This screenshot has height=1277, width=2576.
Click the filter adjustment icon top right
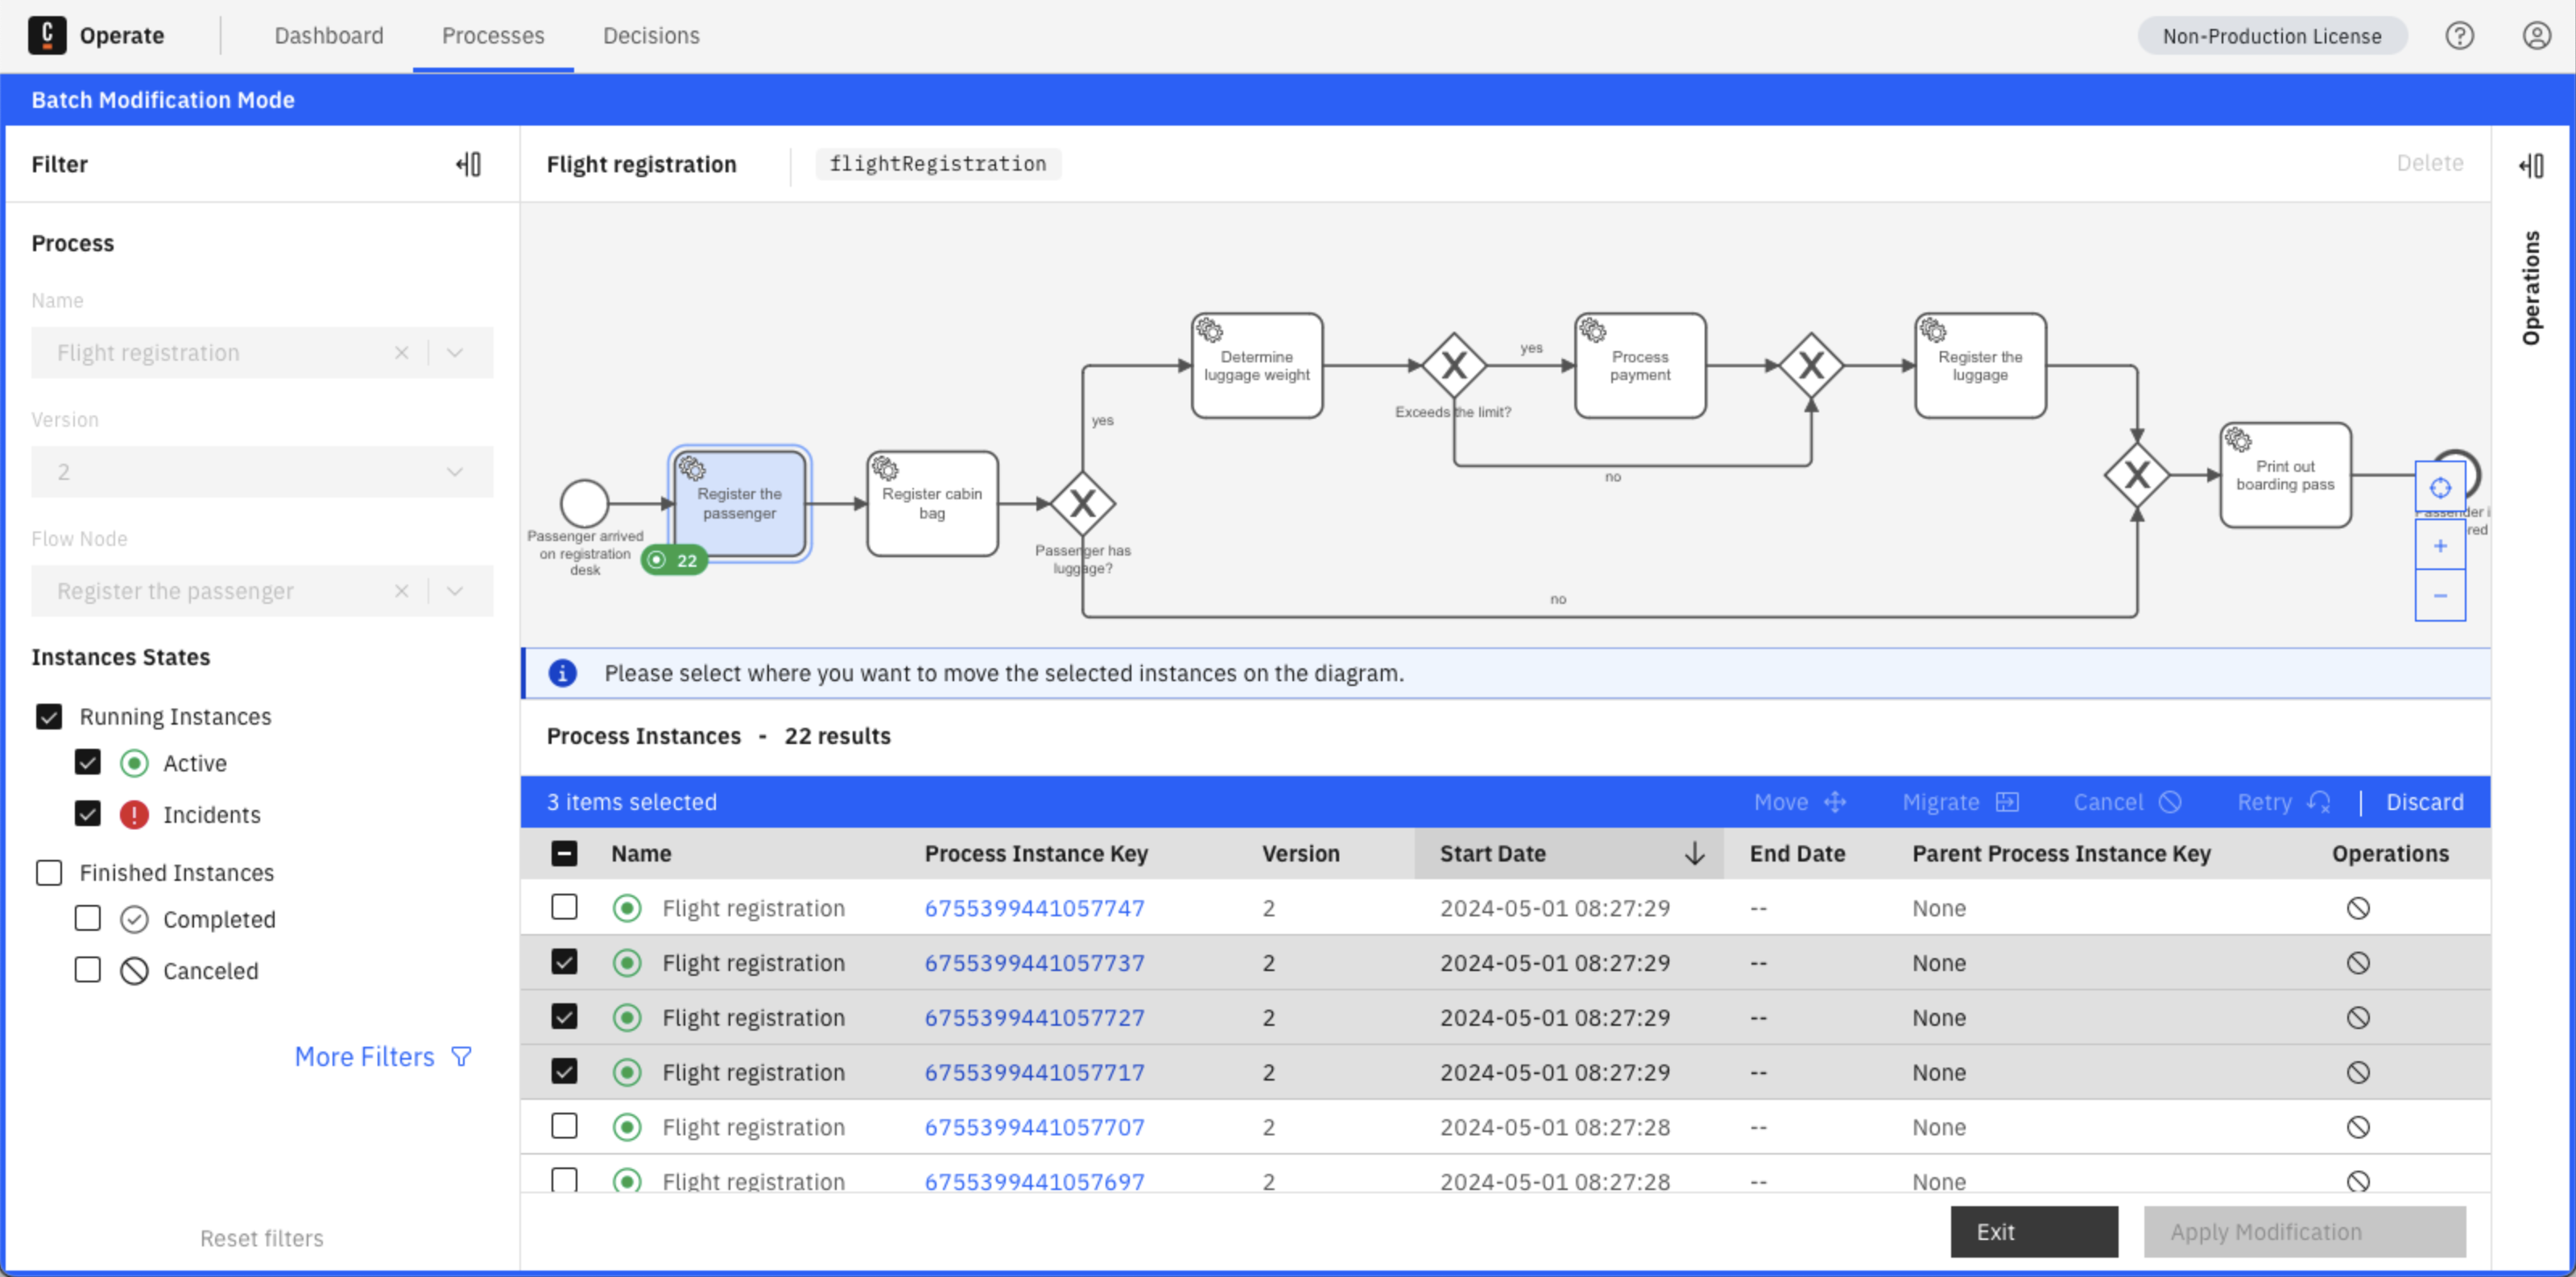click(2532, 164)
